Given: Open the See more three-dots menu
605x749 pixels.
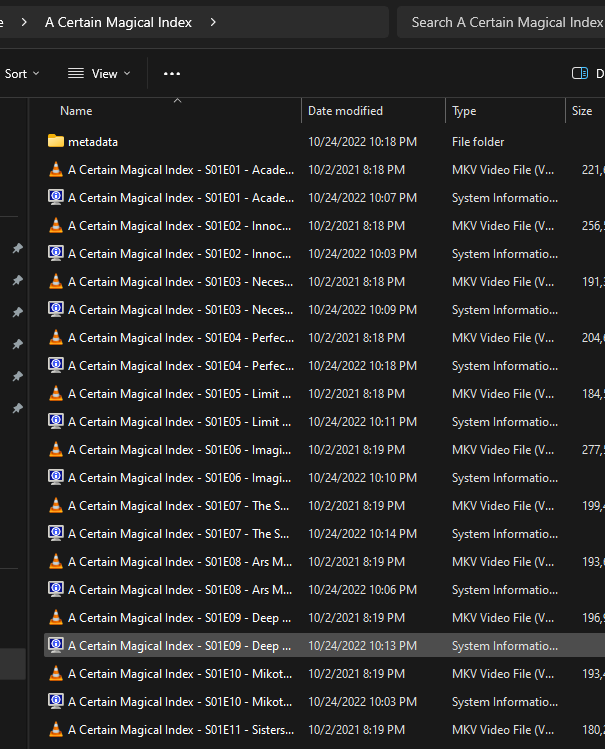Looking at the screenshot, I should coord(172,73).
